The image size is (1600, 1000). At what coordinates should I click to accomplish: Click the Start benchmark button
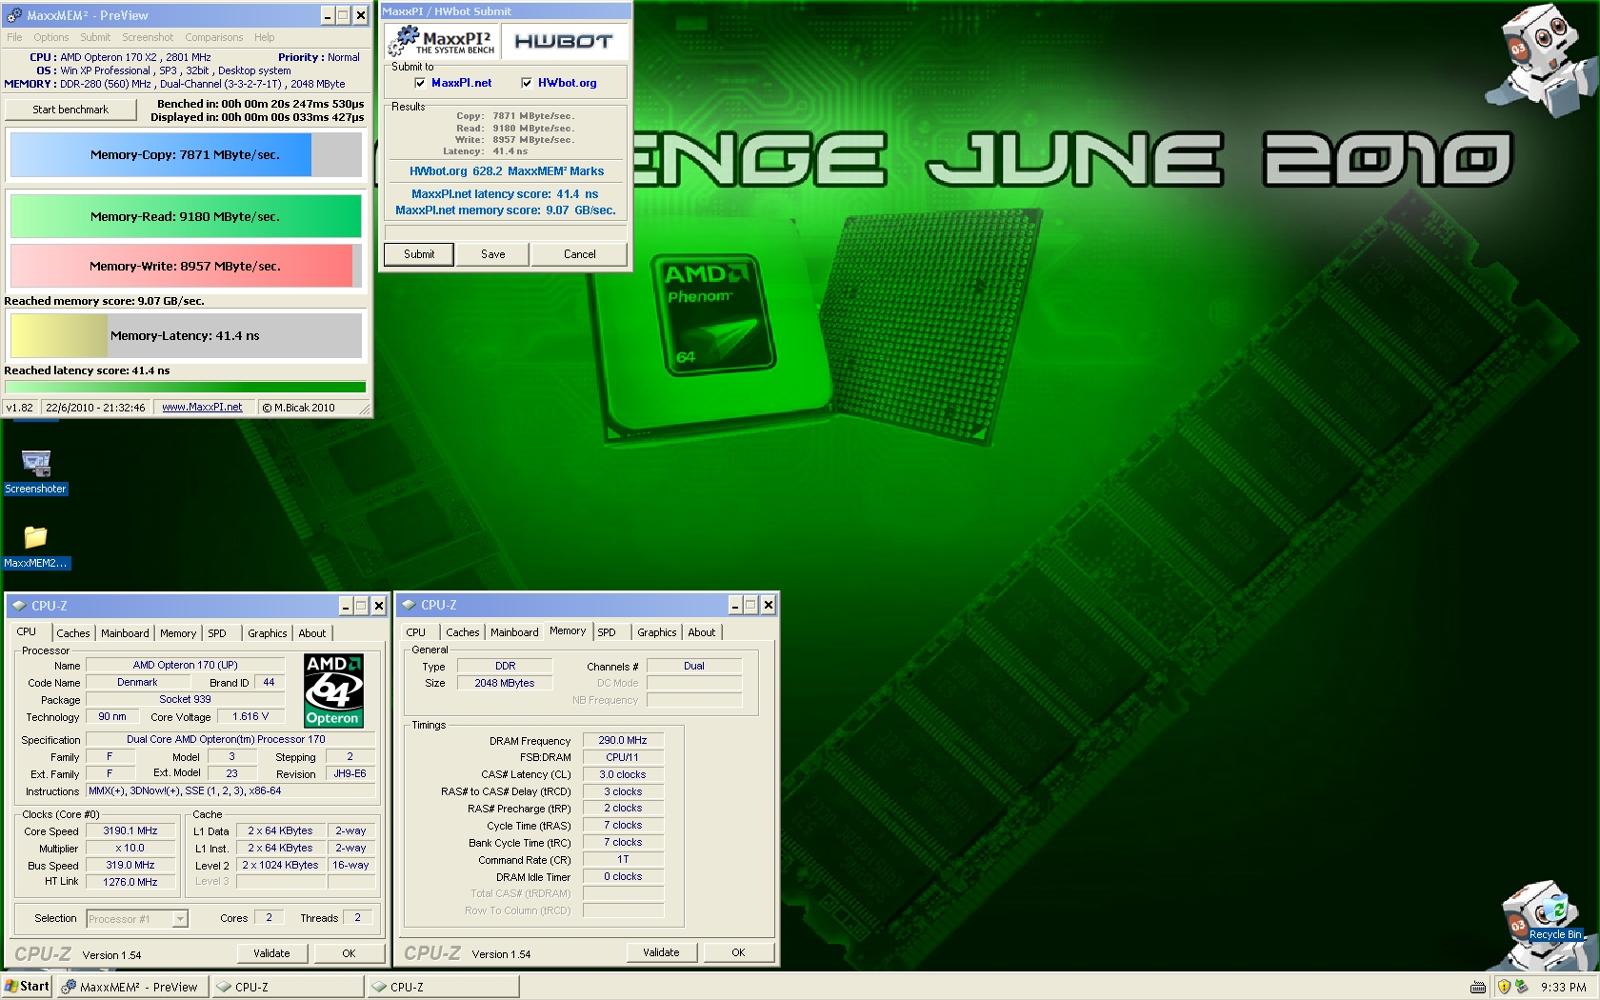[x=70, y=110]
